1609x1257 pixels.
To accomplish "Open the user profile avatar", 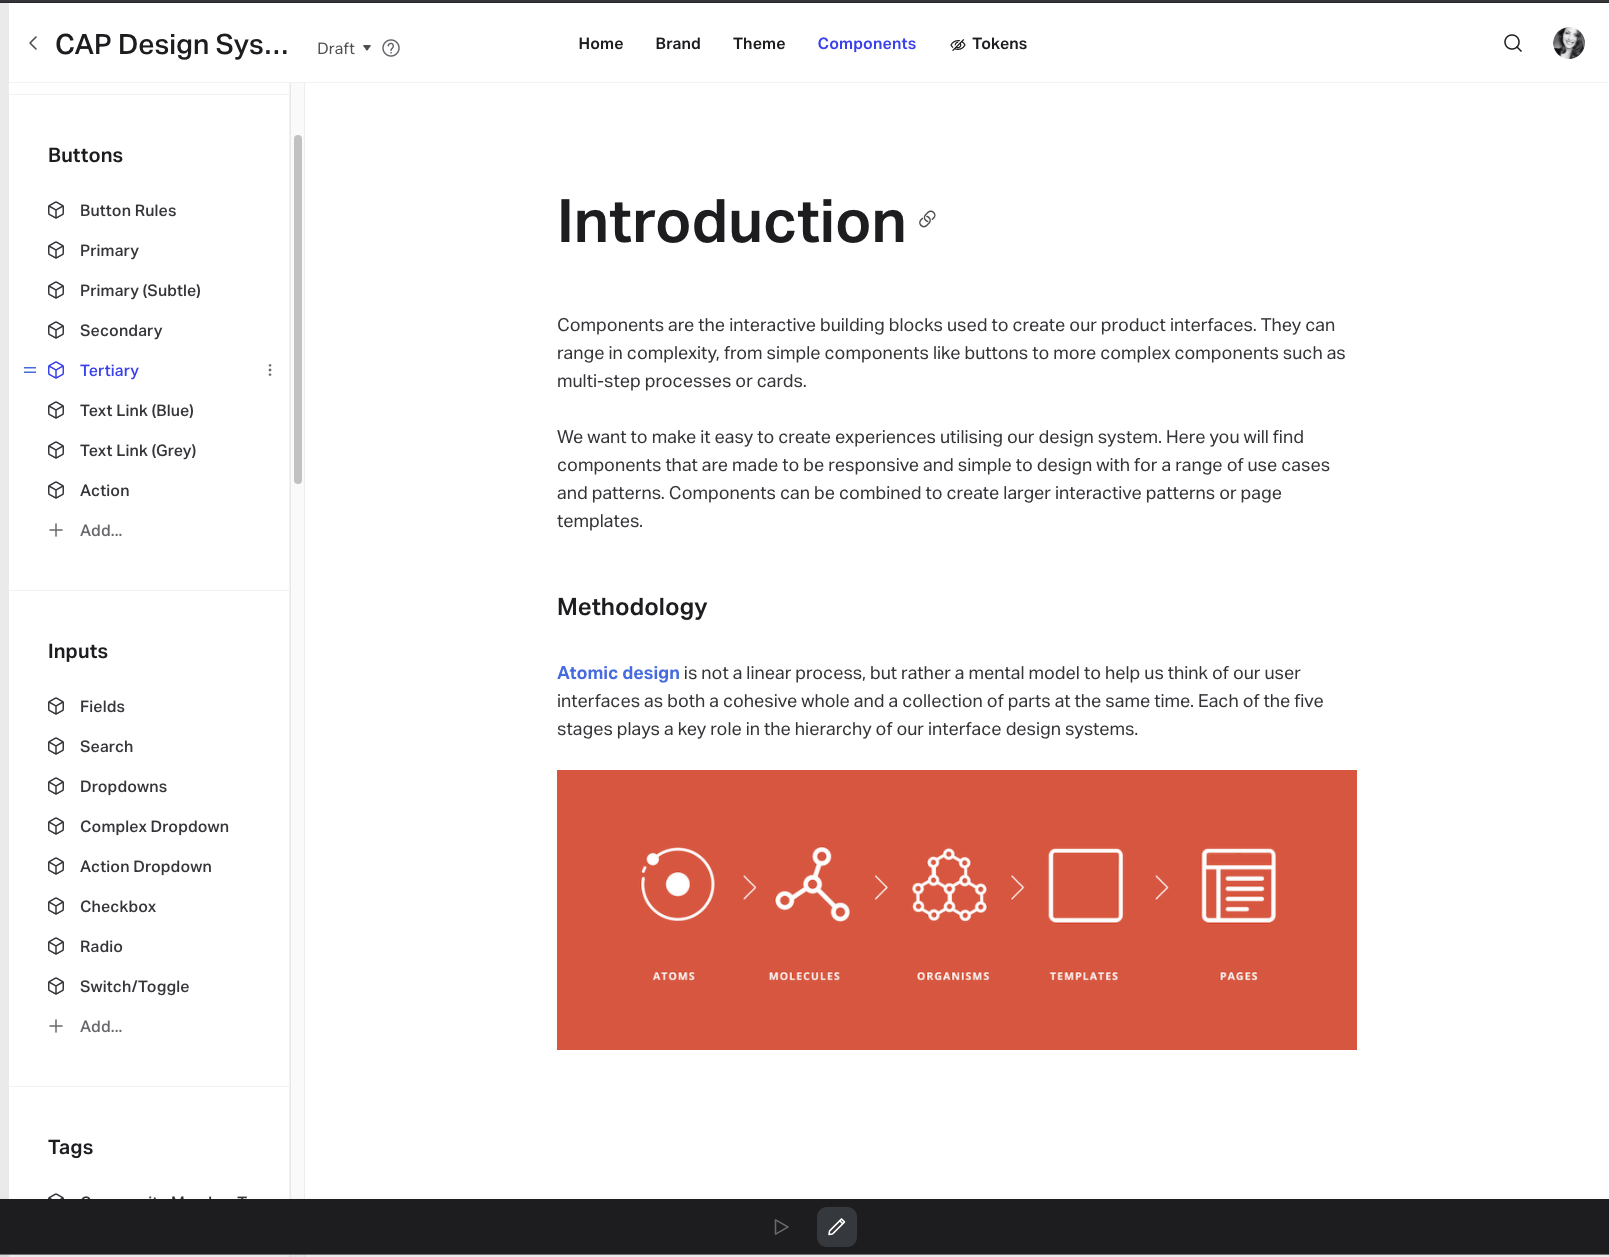I will (x=1568, y=43).
